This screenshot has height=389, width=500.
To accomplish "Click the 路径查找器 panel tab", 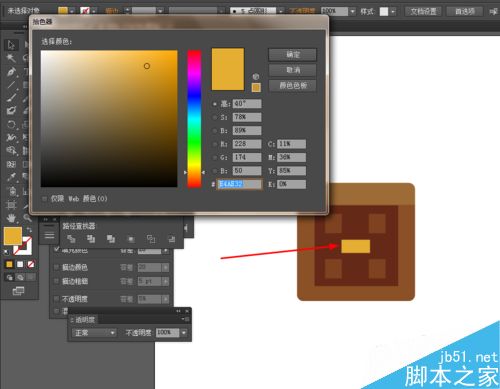I will pyautogui.click(x=79, y=226).
